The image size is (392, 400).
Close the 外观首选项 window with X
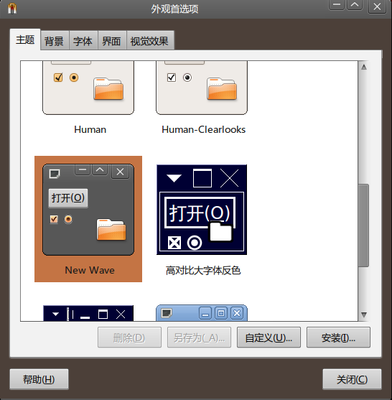pos(377,6)
